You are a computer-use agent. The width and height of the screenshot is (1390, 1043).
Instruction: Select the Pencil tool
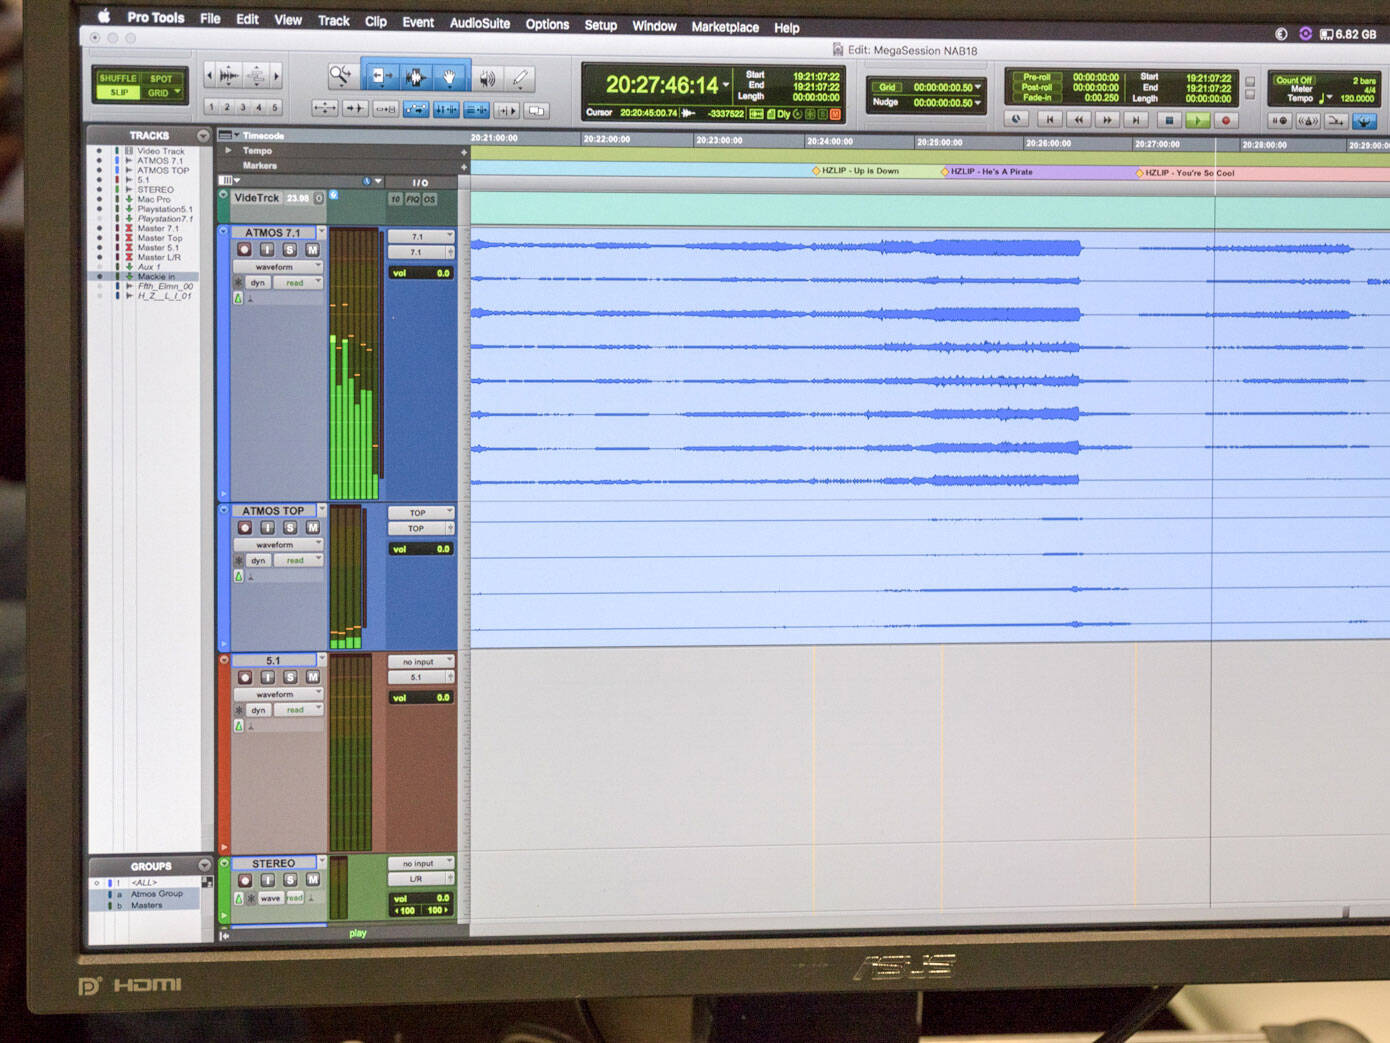[x=520, y=78]
